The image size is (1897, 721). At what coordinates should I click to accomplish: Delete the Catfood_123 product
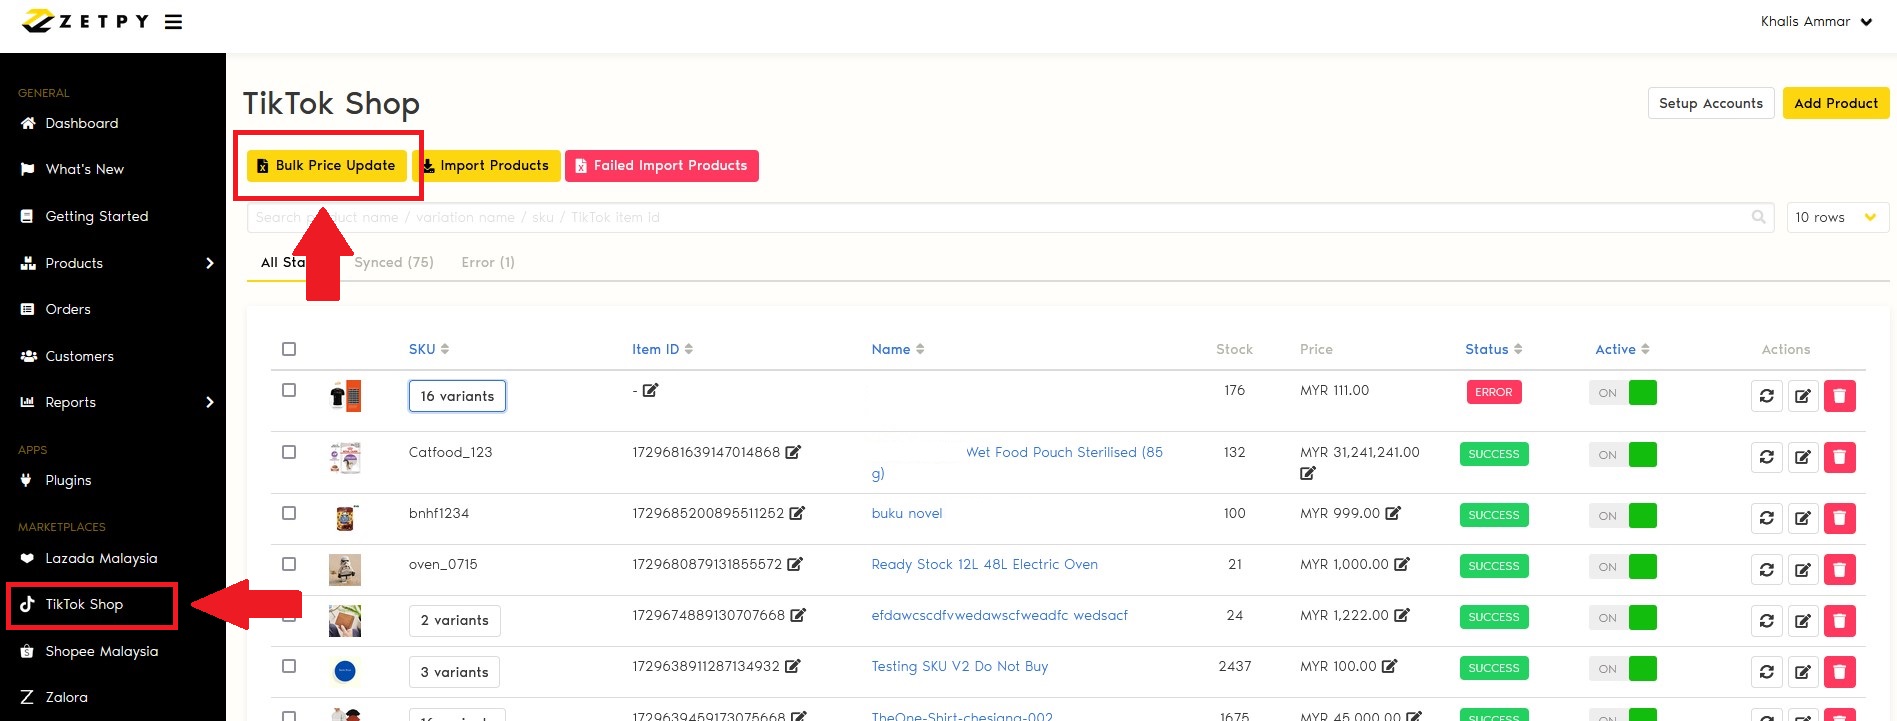tap(1840, 457)
